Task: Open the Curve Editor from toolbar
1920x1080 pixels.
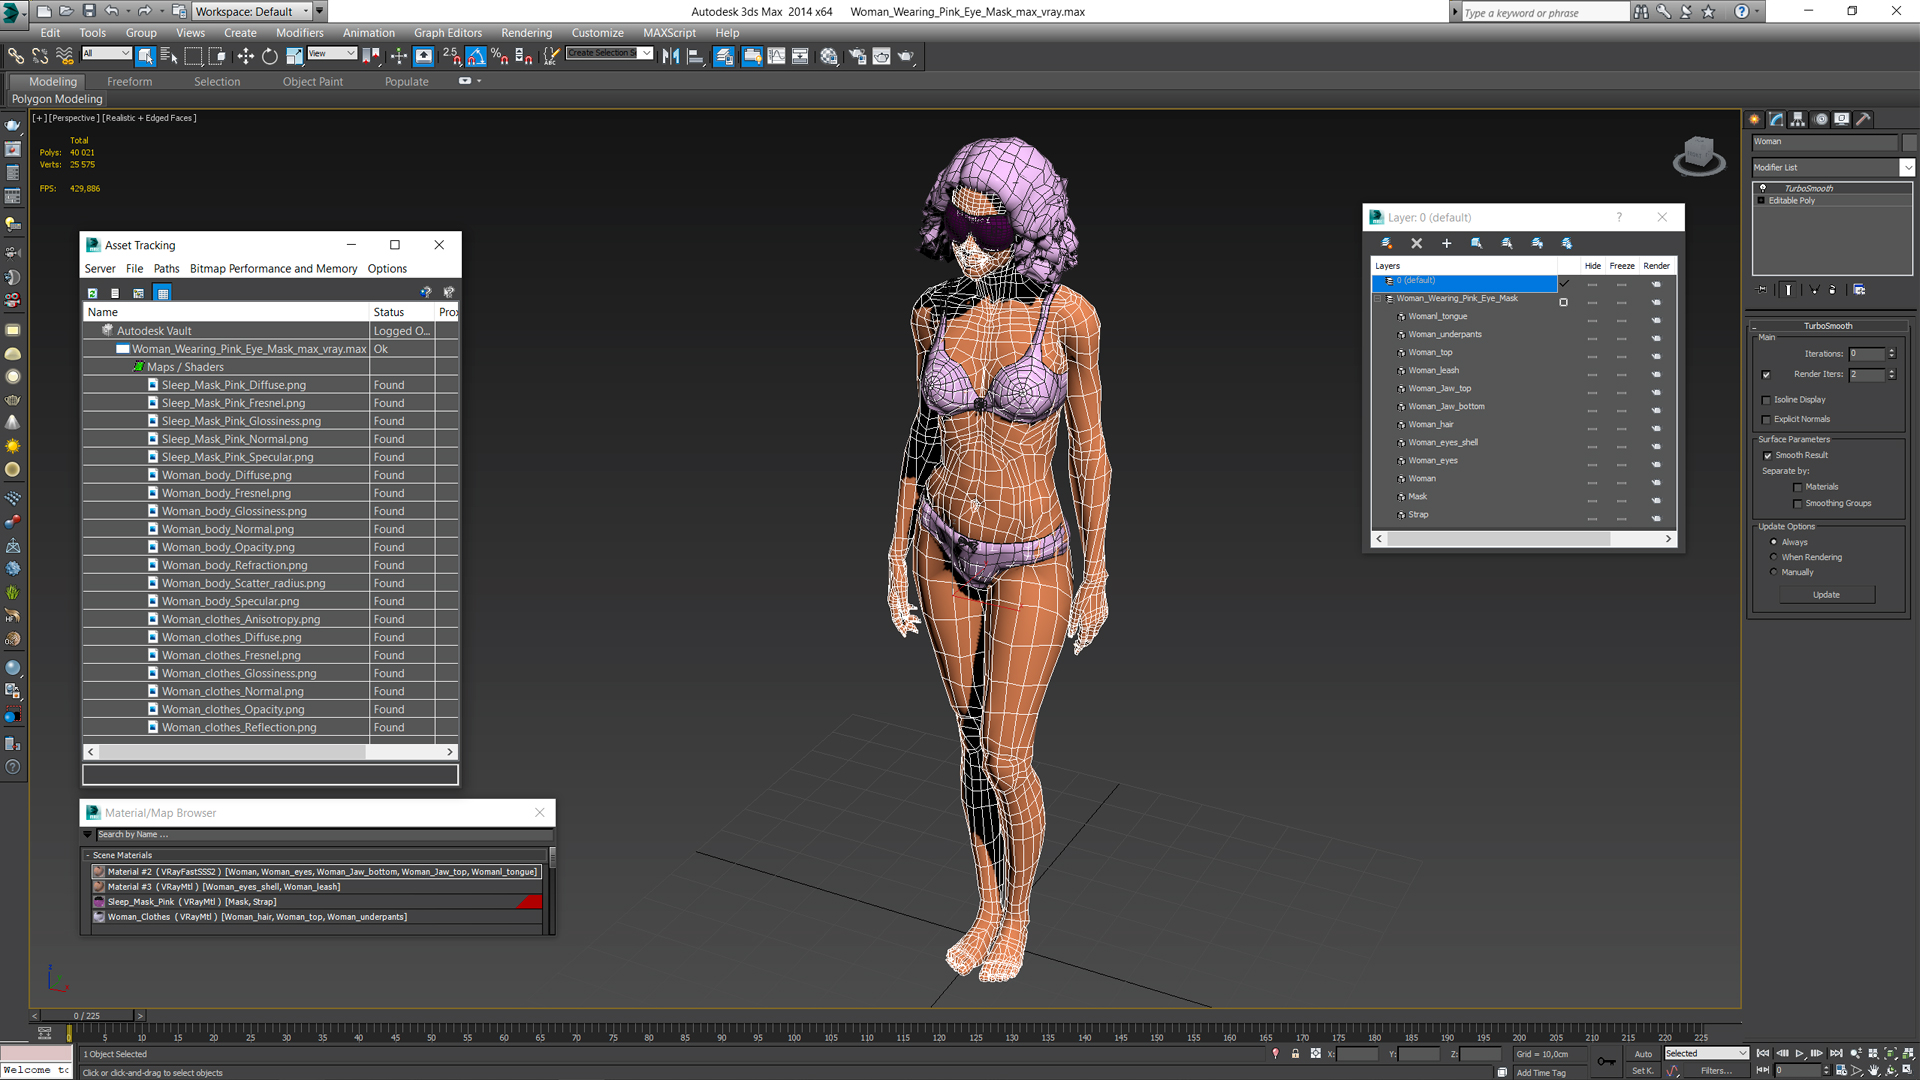Action: [776, 56]
